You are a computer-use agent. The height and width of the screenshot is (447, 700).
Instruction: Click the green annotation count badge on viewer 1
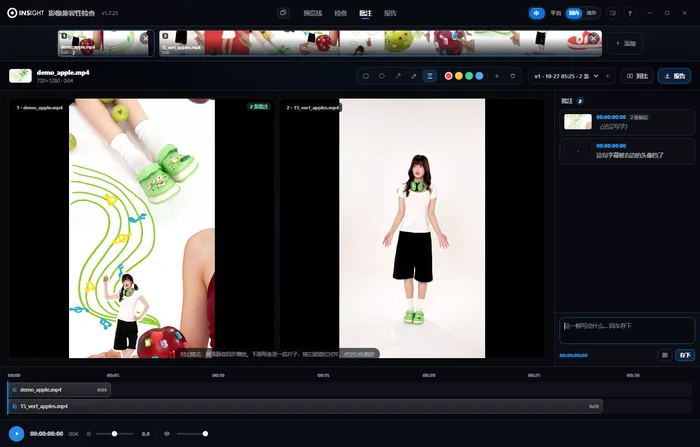(x=259, y=107)
